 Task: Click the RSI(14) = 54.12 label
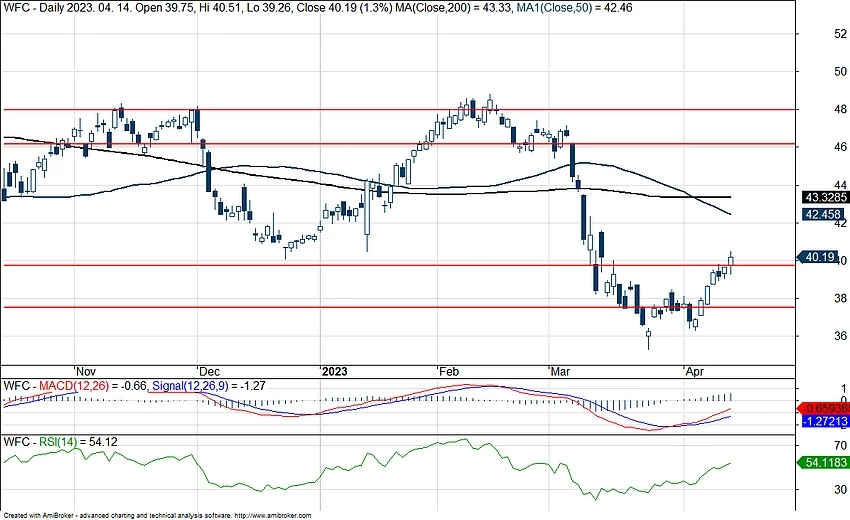coord(78,442)
